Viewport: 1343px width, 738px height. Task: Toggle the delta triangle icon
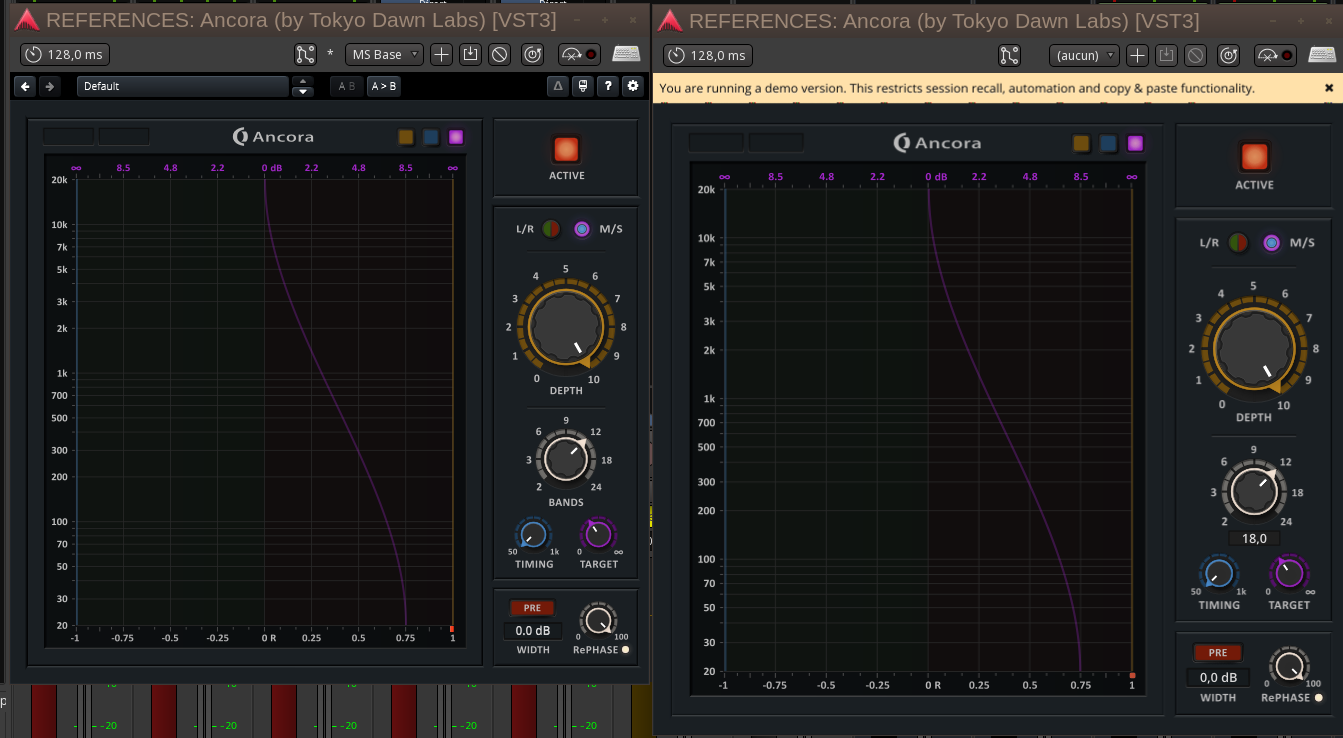coord(559,86)
